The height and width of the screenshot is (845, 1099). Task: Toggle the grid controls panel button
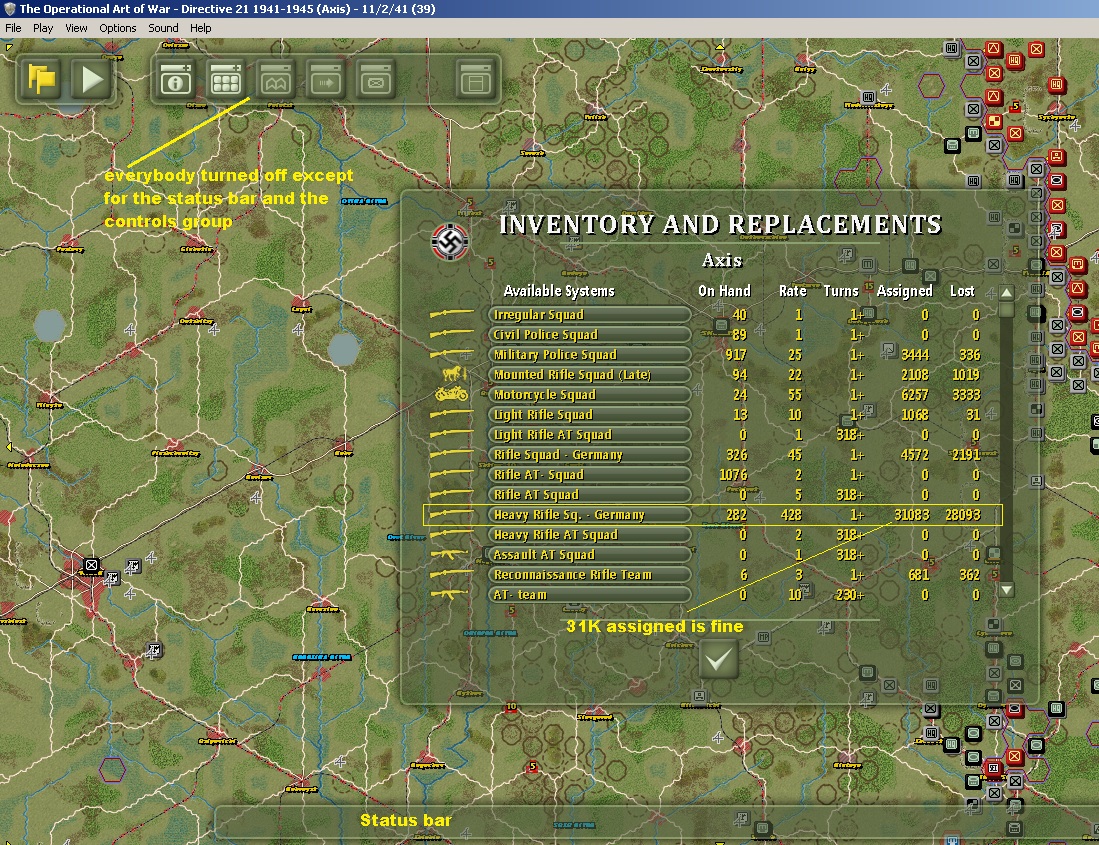point(226,79)
